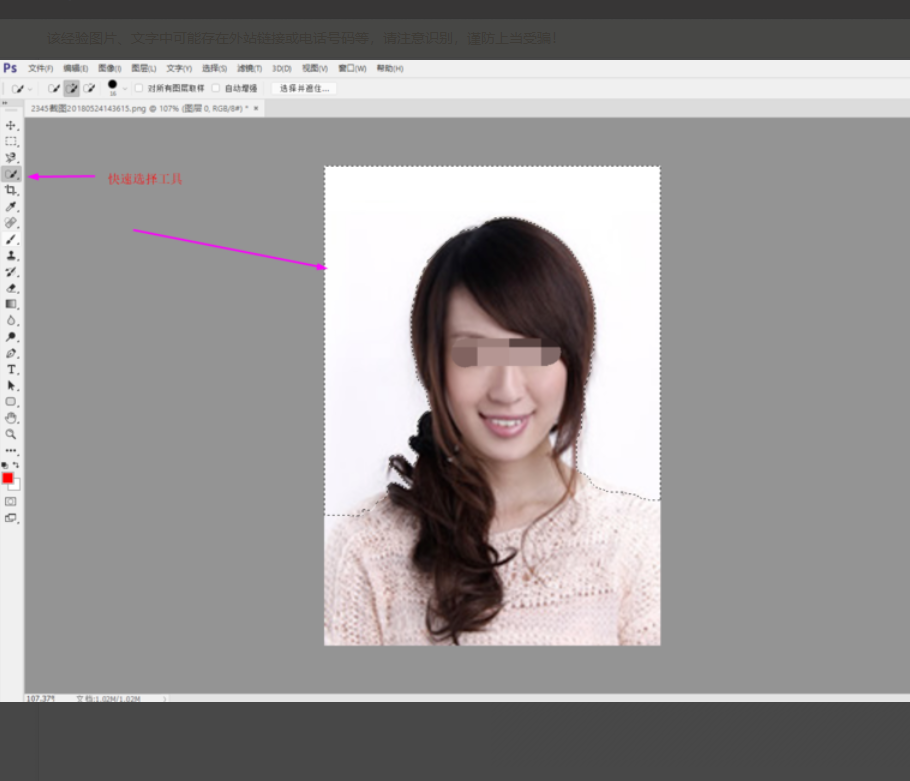
Task: Open the 图像 menu
Action: pyautogui.click(x=109, y=69)
